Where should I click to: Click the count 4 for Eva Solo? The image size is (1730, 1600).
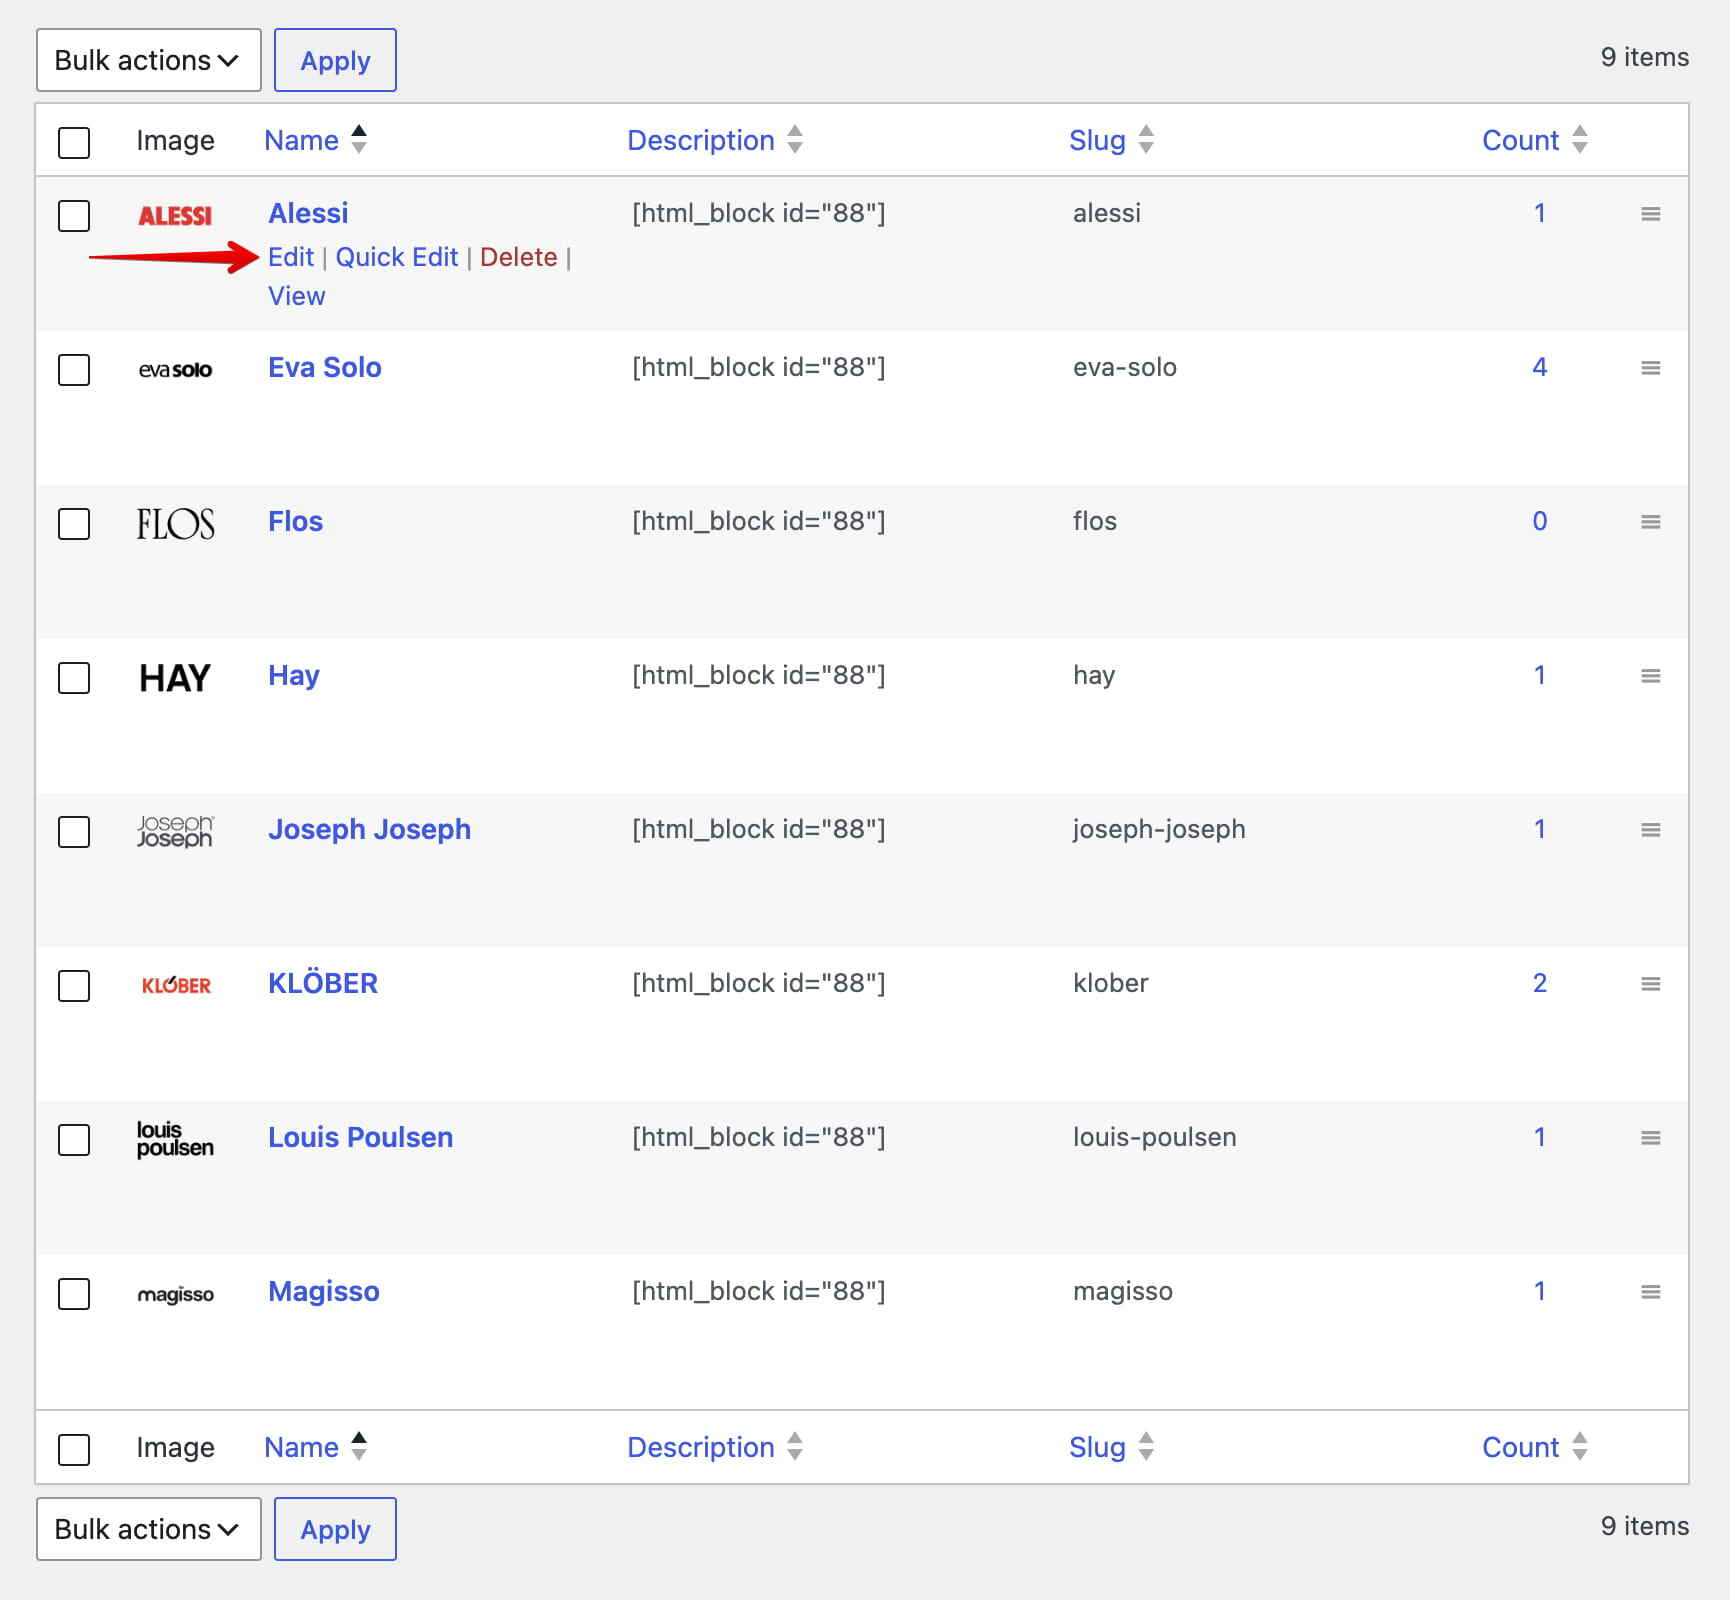[x=1540, y=367]
